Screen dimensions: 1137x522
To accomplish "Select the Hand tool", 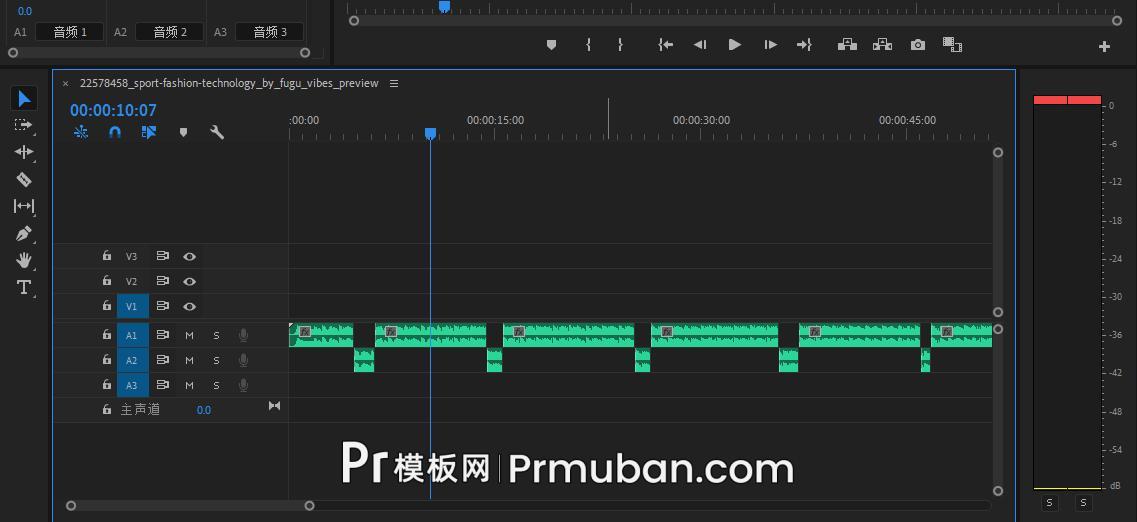I will tap(24, 260).
